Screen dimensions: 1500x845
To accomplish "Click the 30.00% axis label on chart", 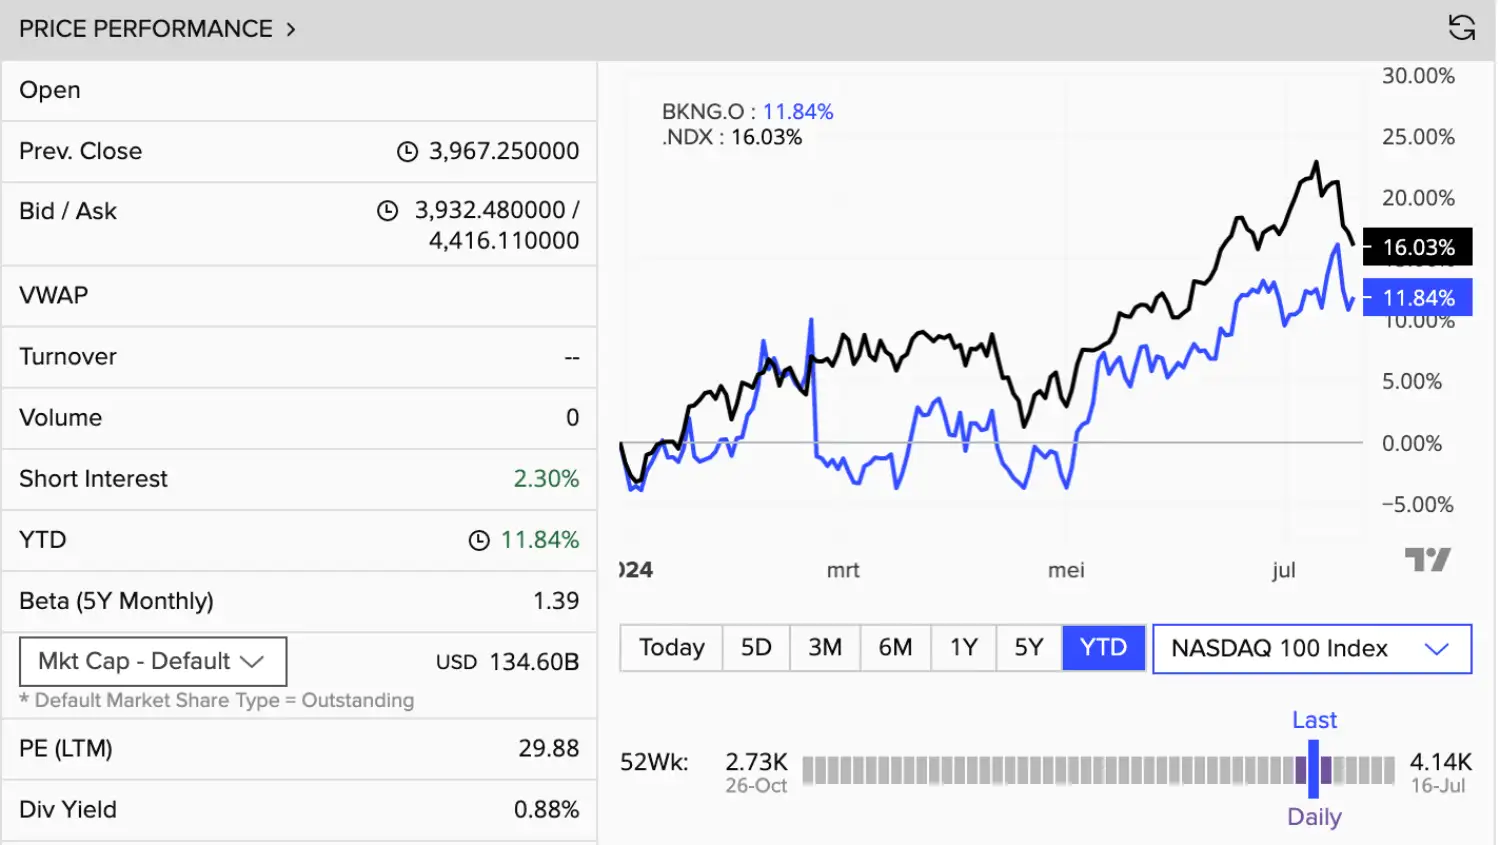I will point(1418,76).
